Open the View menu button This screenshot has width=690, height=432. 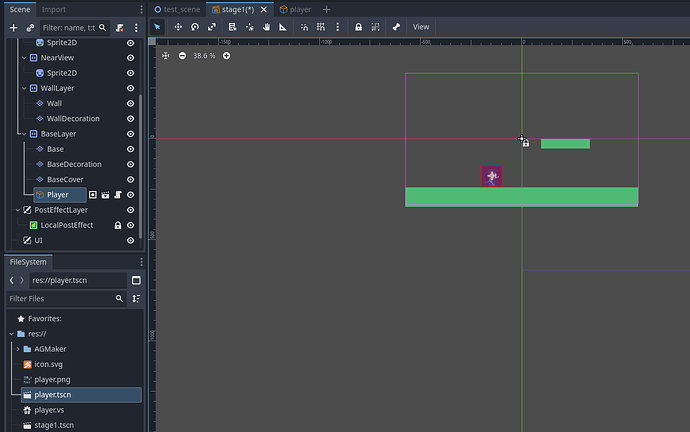421,27
